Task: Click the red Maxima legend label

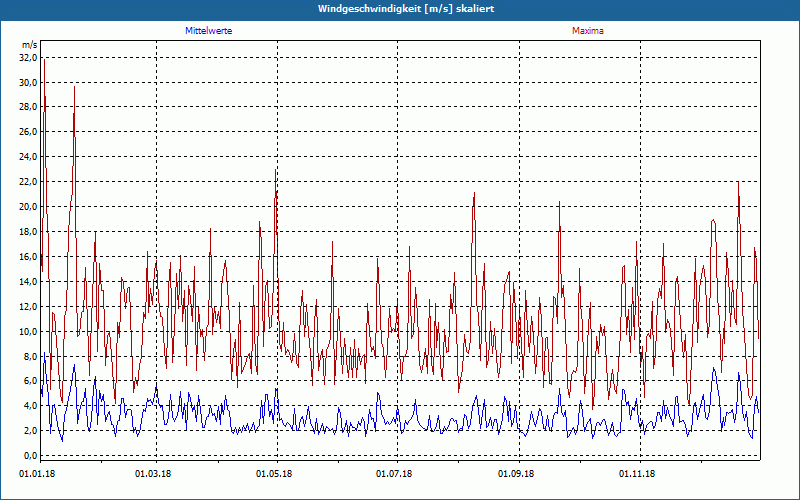Action: (587, 31)
